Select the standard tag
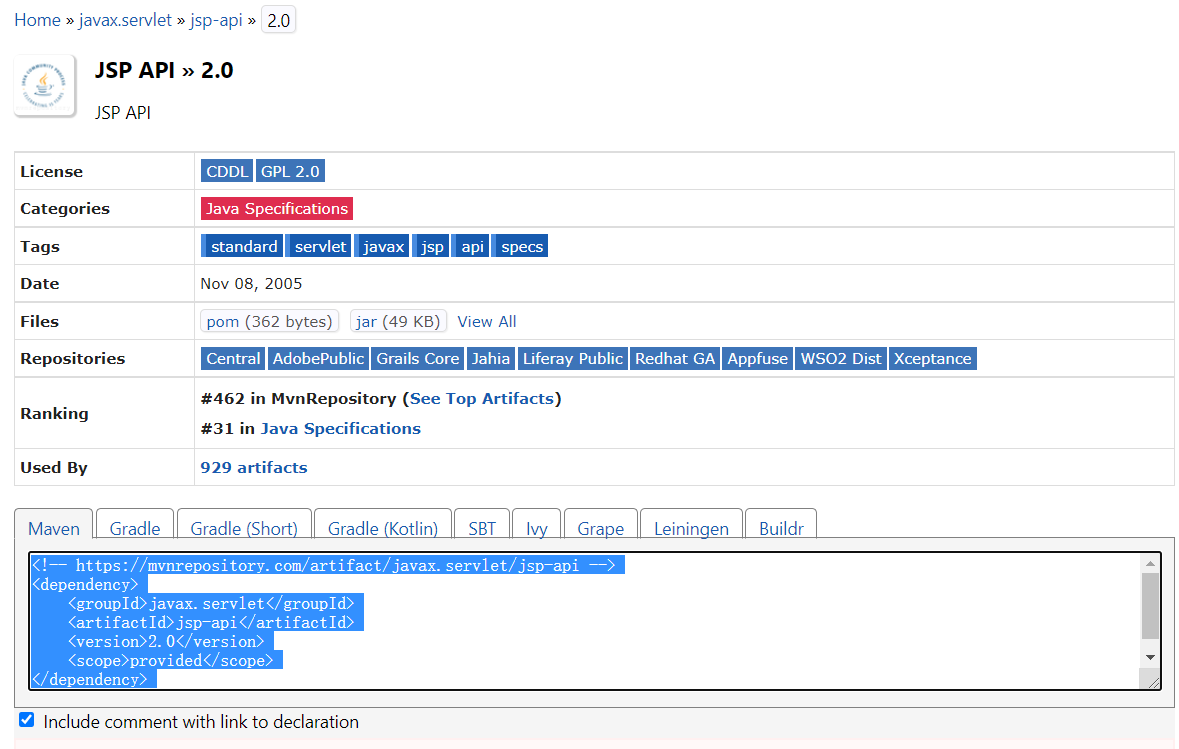The image size is (1179, 749). pyautogui.click(x=242, y=246)
